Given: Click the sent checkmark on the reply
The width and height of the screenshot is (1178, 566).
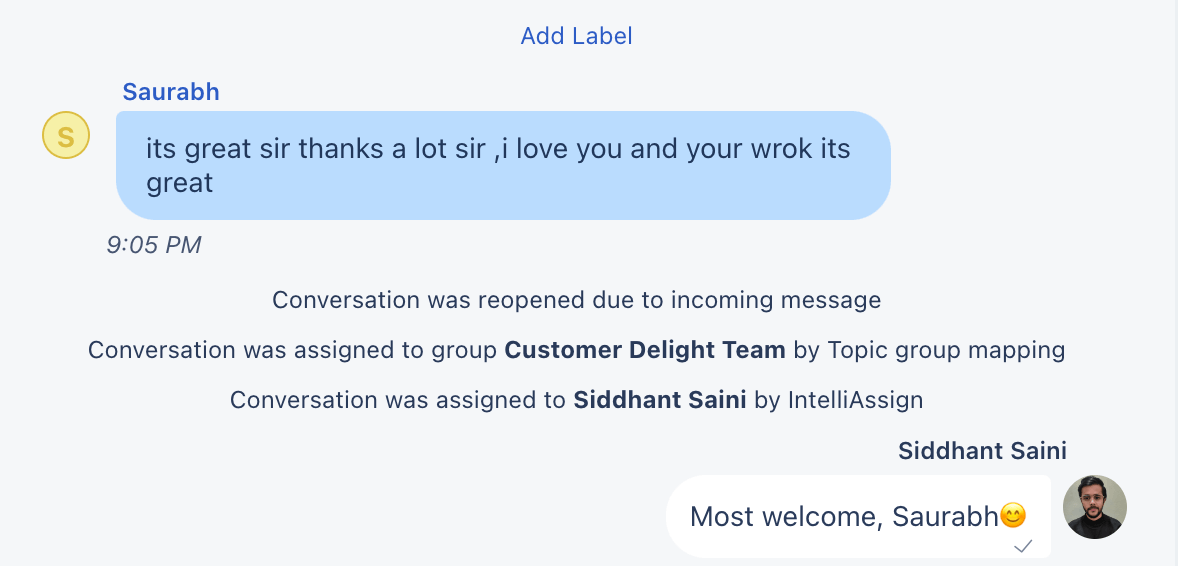Looking at the screenshot, I should click(1023, 546).
